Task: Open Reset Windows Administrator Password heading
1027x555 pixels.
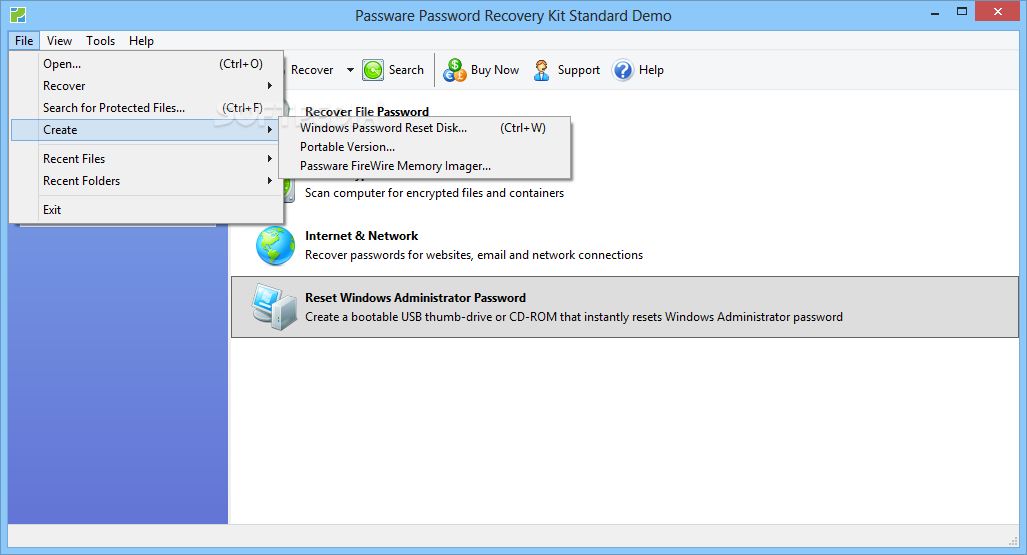Action: [x=415, y=297]
